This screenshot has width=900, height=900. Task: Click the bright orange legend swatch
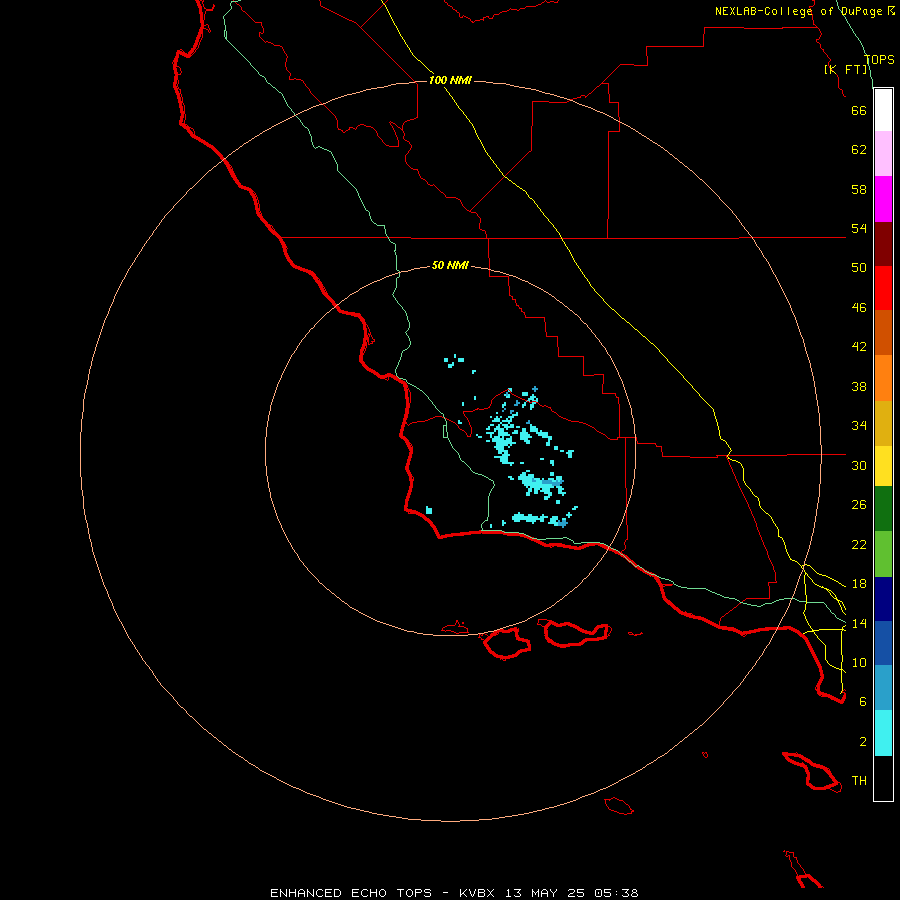click(x=883, y=378)
